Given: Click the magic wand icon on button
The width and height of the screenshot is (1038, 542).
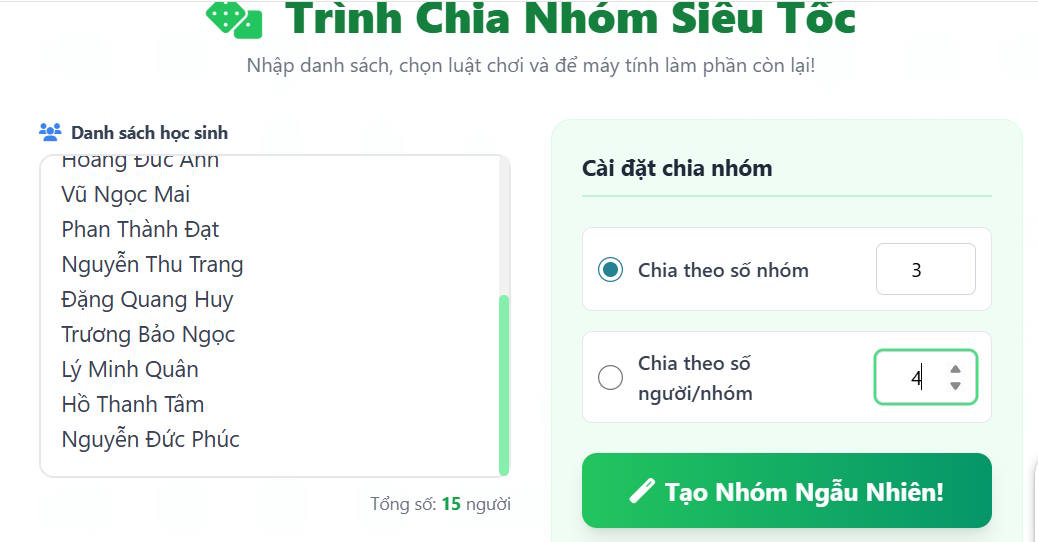Looking at the screenshot, I should tap(642, 491).
